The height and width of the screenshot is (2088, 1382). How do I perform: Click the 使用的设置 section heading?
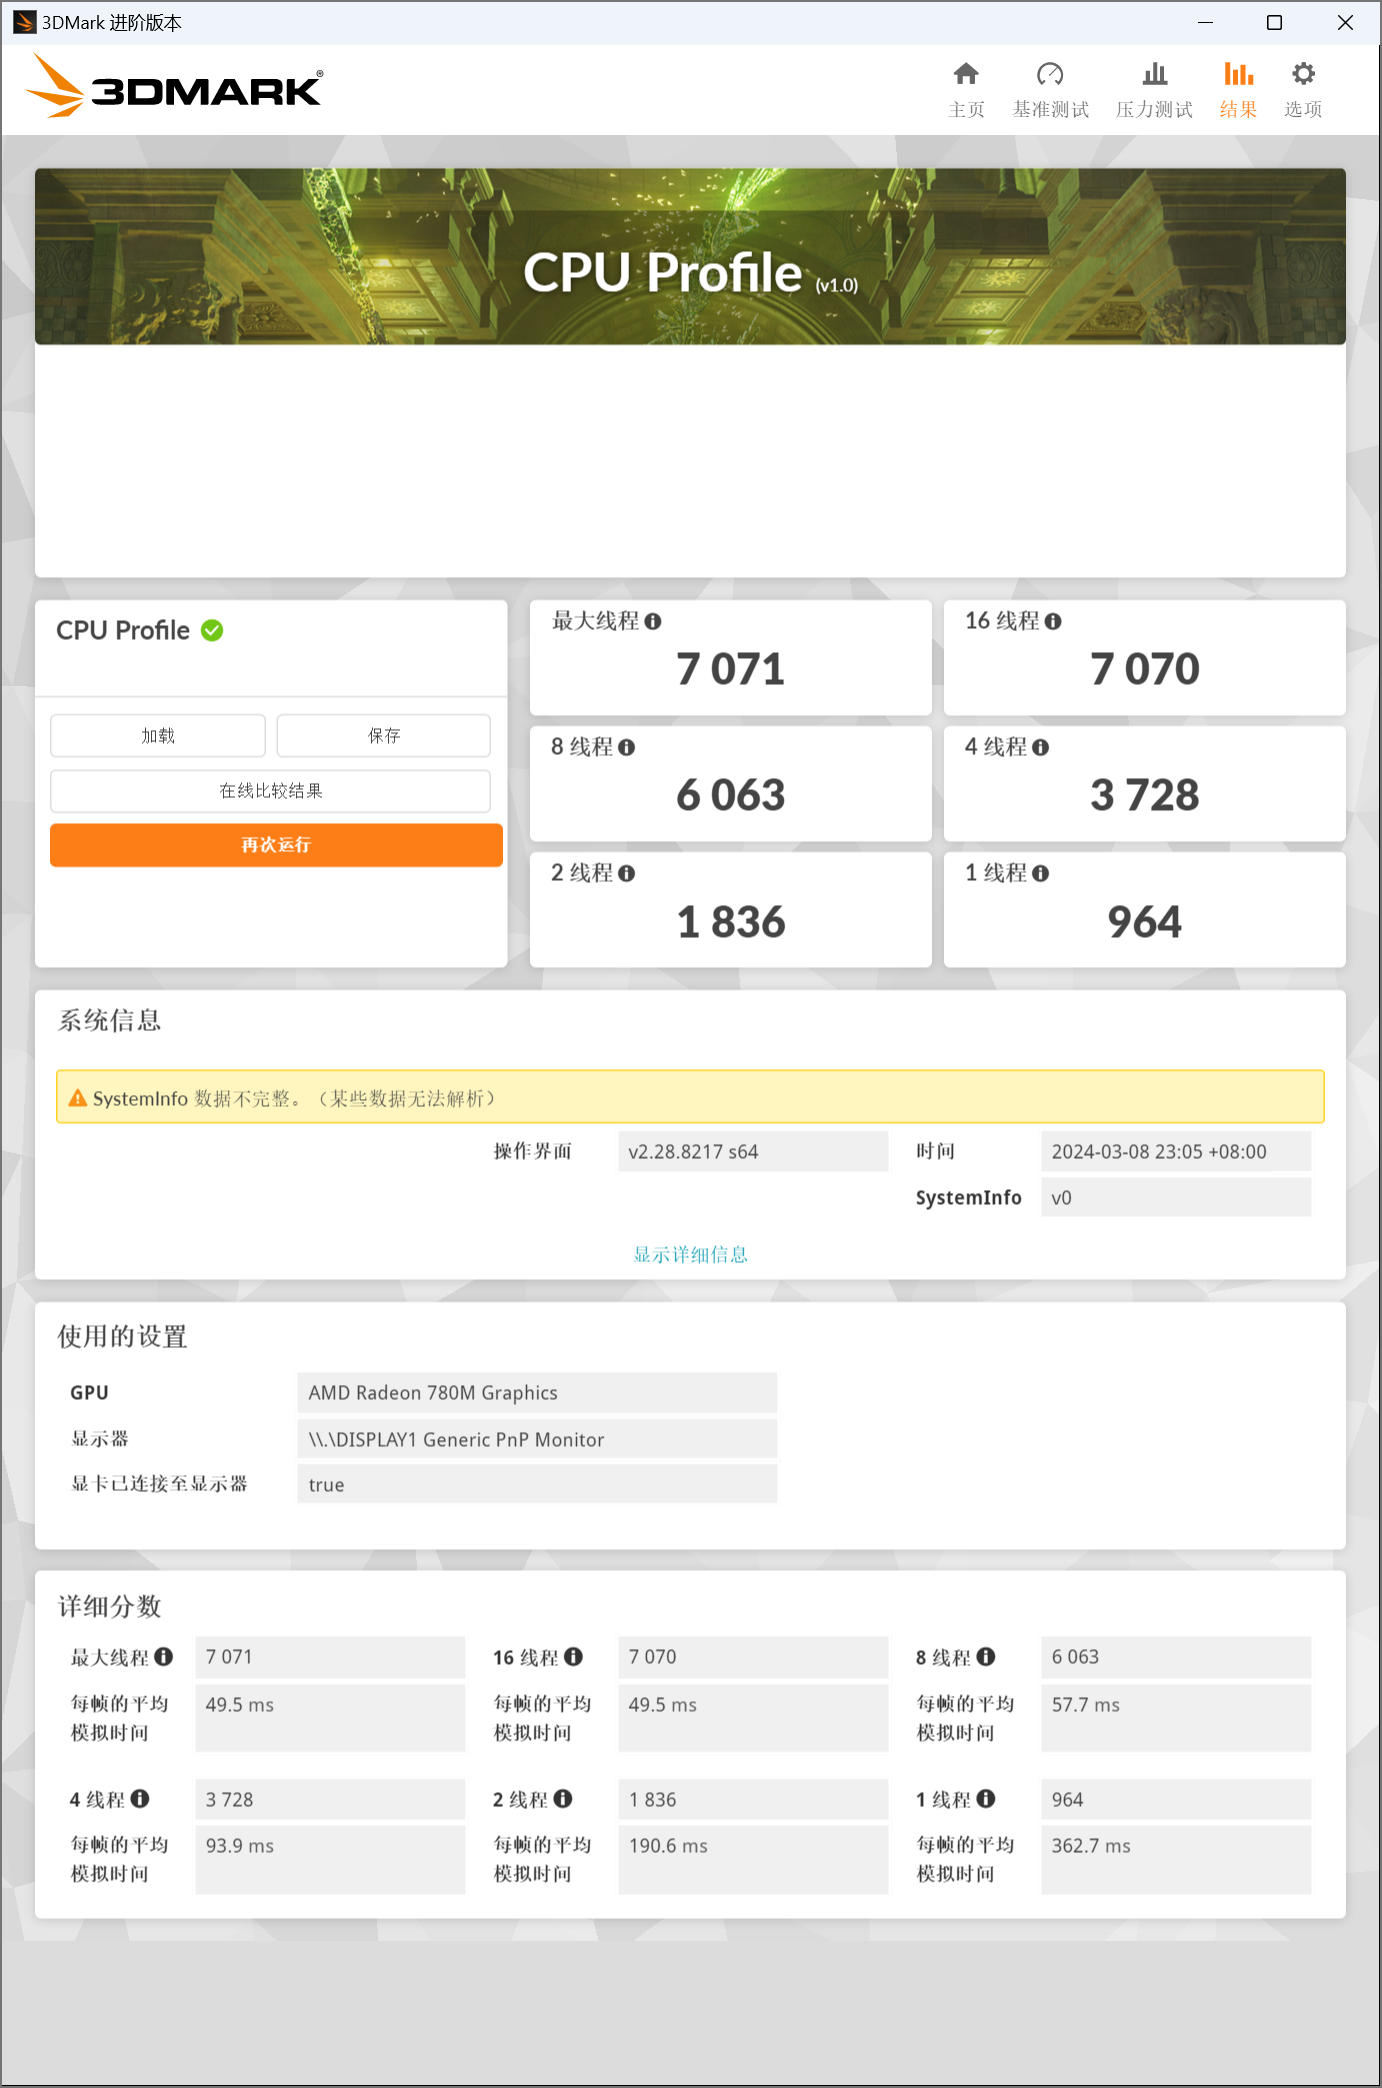[x=122, y=1336]
